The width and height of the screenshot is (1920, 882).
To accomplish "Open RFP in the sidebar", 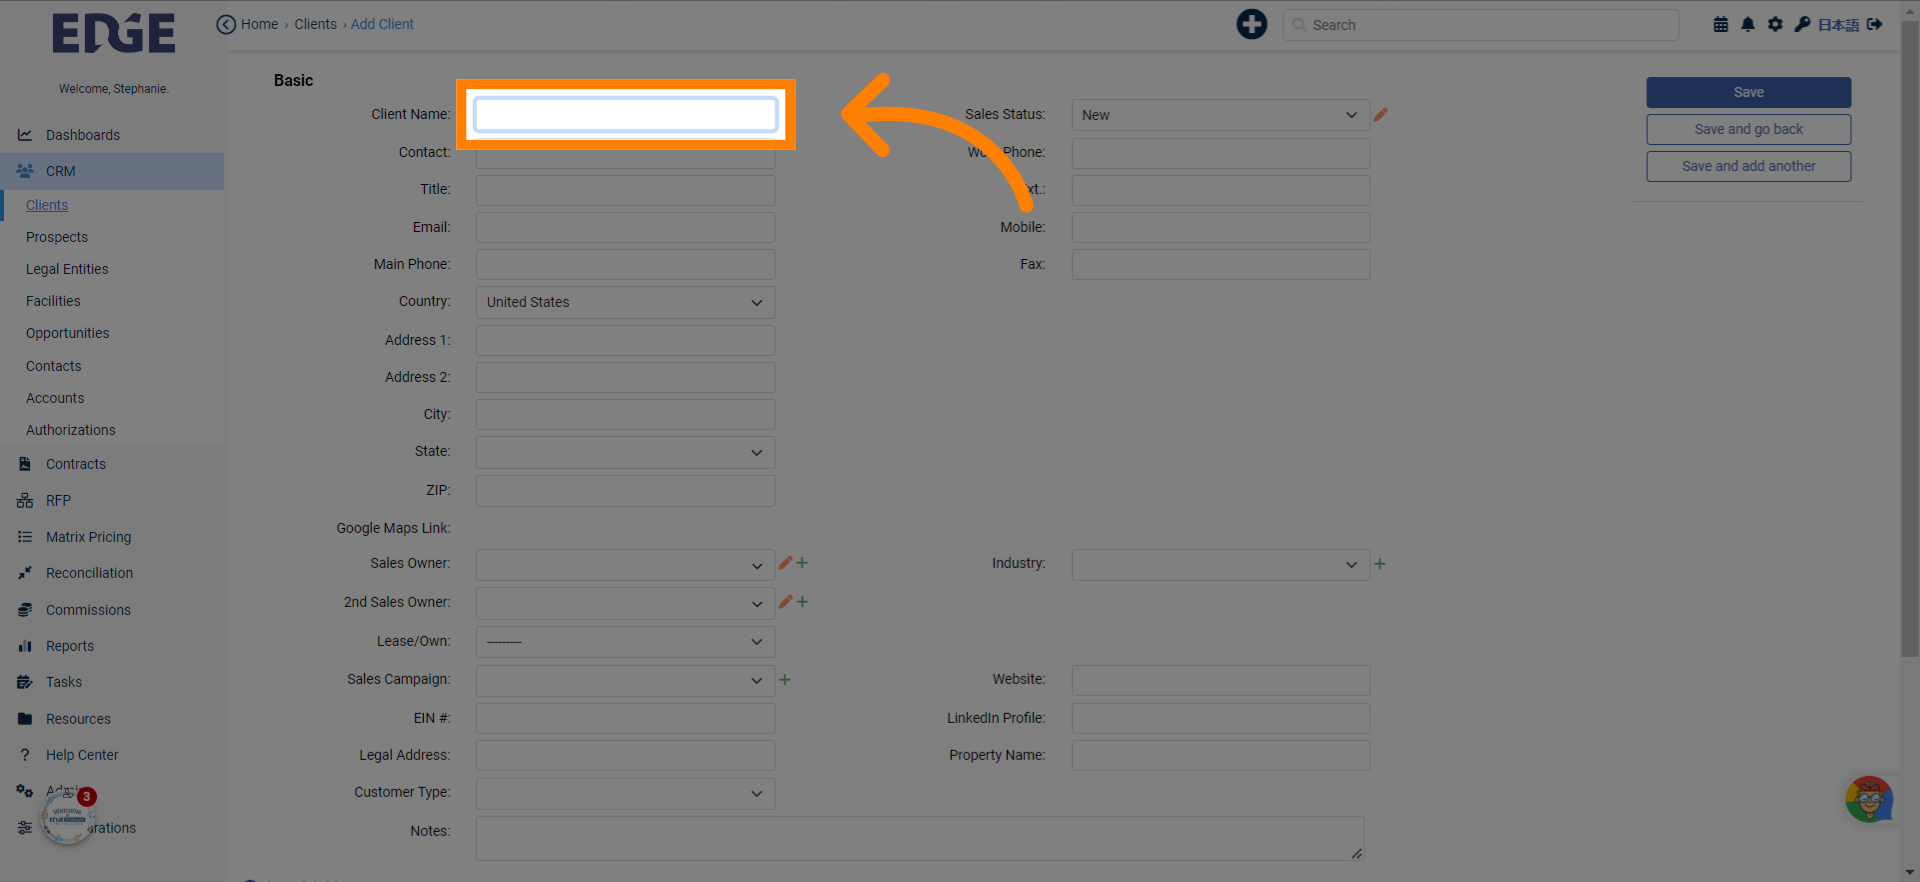I will [x=112, y=501].
